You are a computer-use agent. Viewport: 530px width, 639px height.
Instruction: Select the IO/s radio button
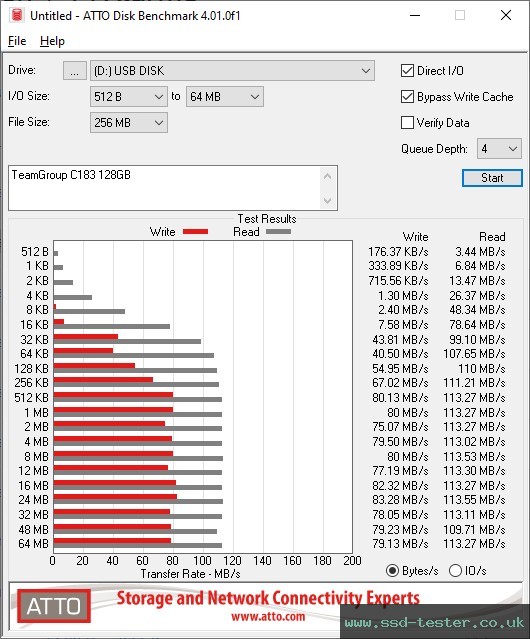455,571
